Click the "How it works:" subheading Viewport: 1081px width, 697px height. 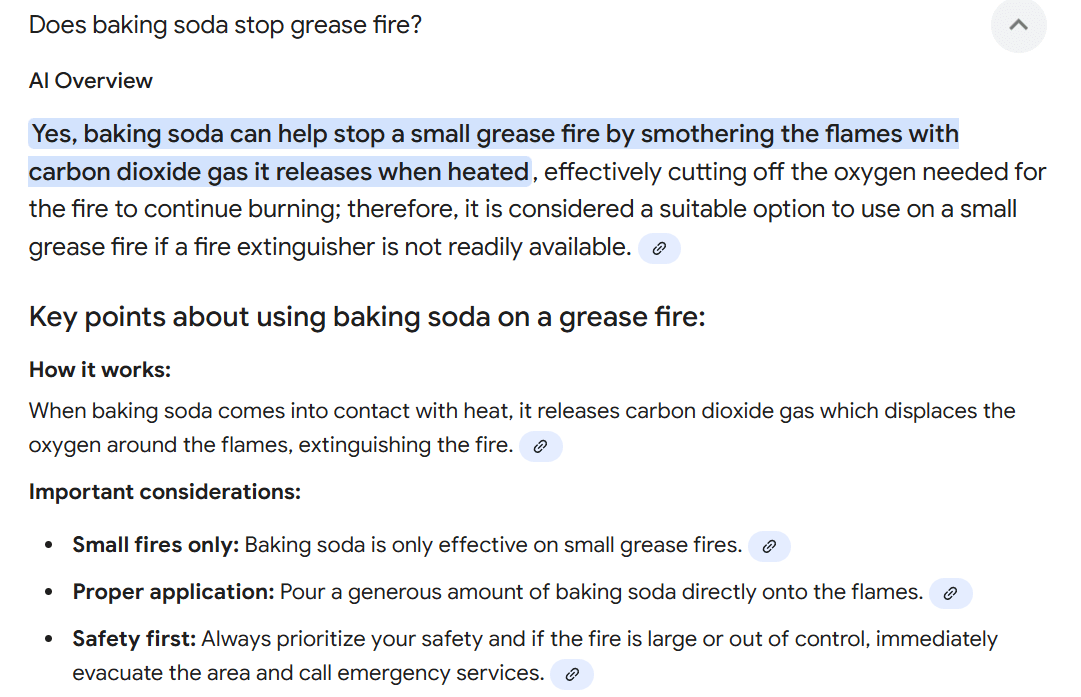tap(100, 370)
